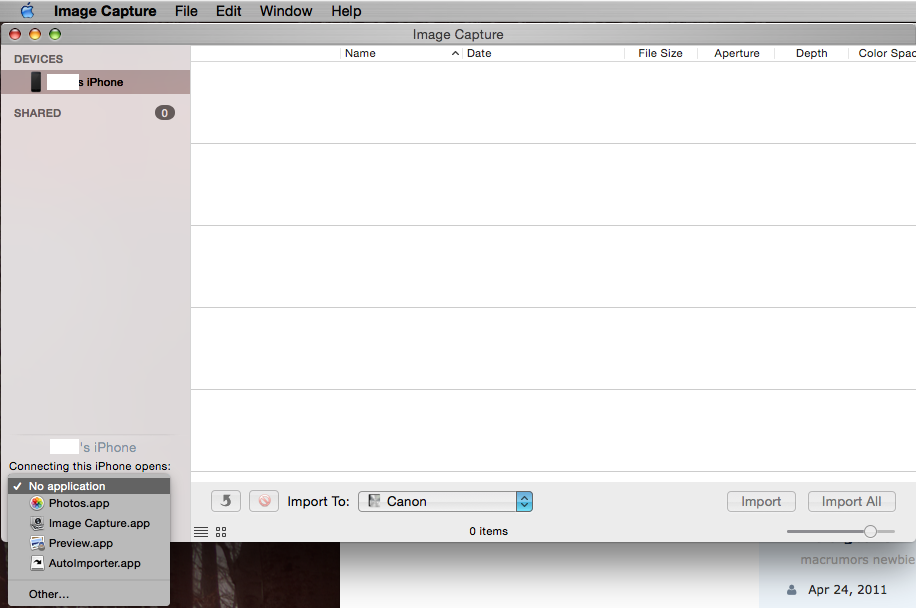Click the AutoImporter.app icon
The height and width of the screenshot is (608, 916).
(x=37, y=563)
